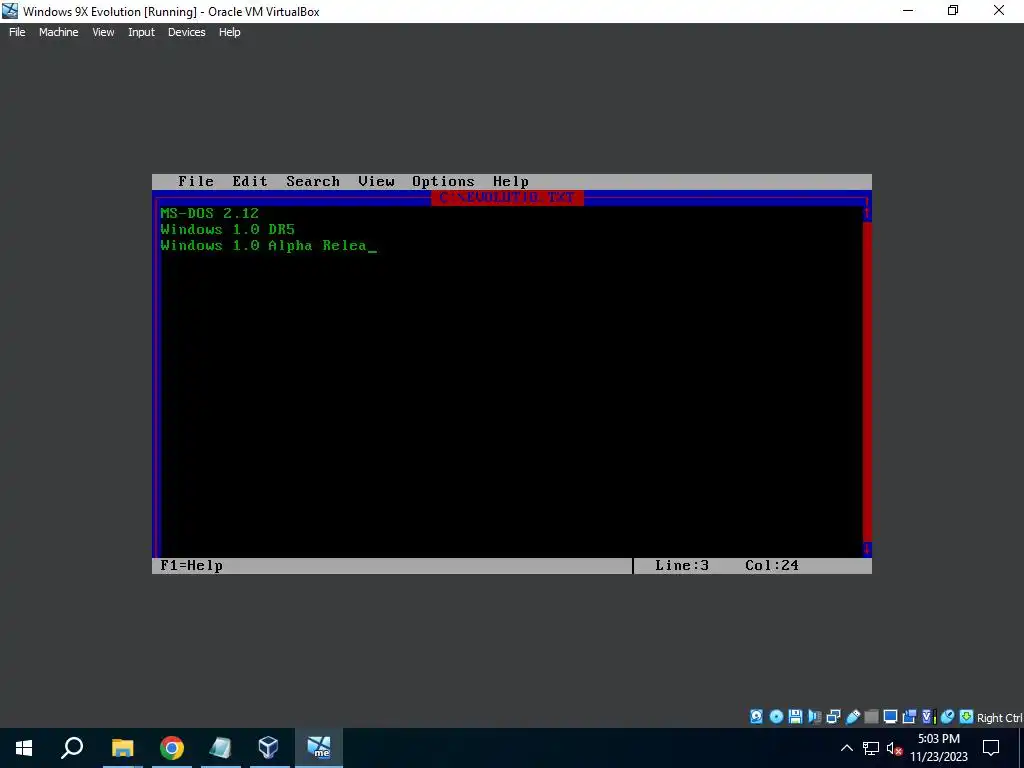This screenshot has width=1024, height=768.
Task: Click the network tray icon
Action: point(871,748)
